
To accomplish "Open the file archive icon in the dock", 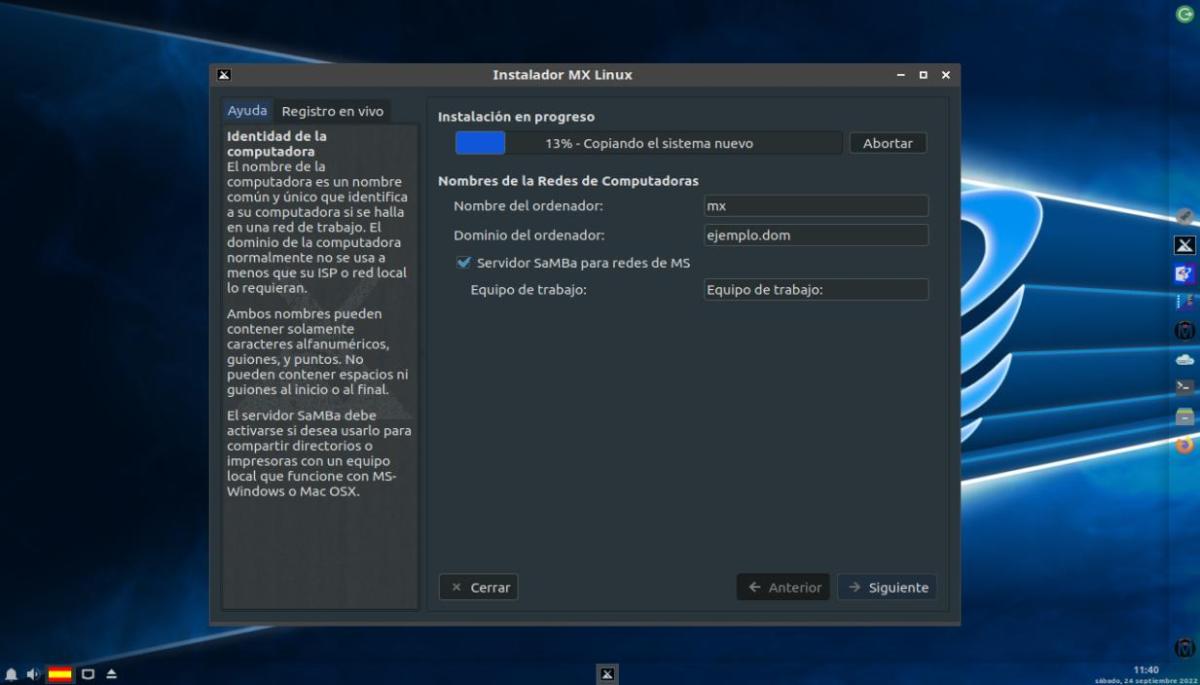I will (1184, 416).
